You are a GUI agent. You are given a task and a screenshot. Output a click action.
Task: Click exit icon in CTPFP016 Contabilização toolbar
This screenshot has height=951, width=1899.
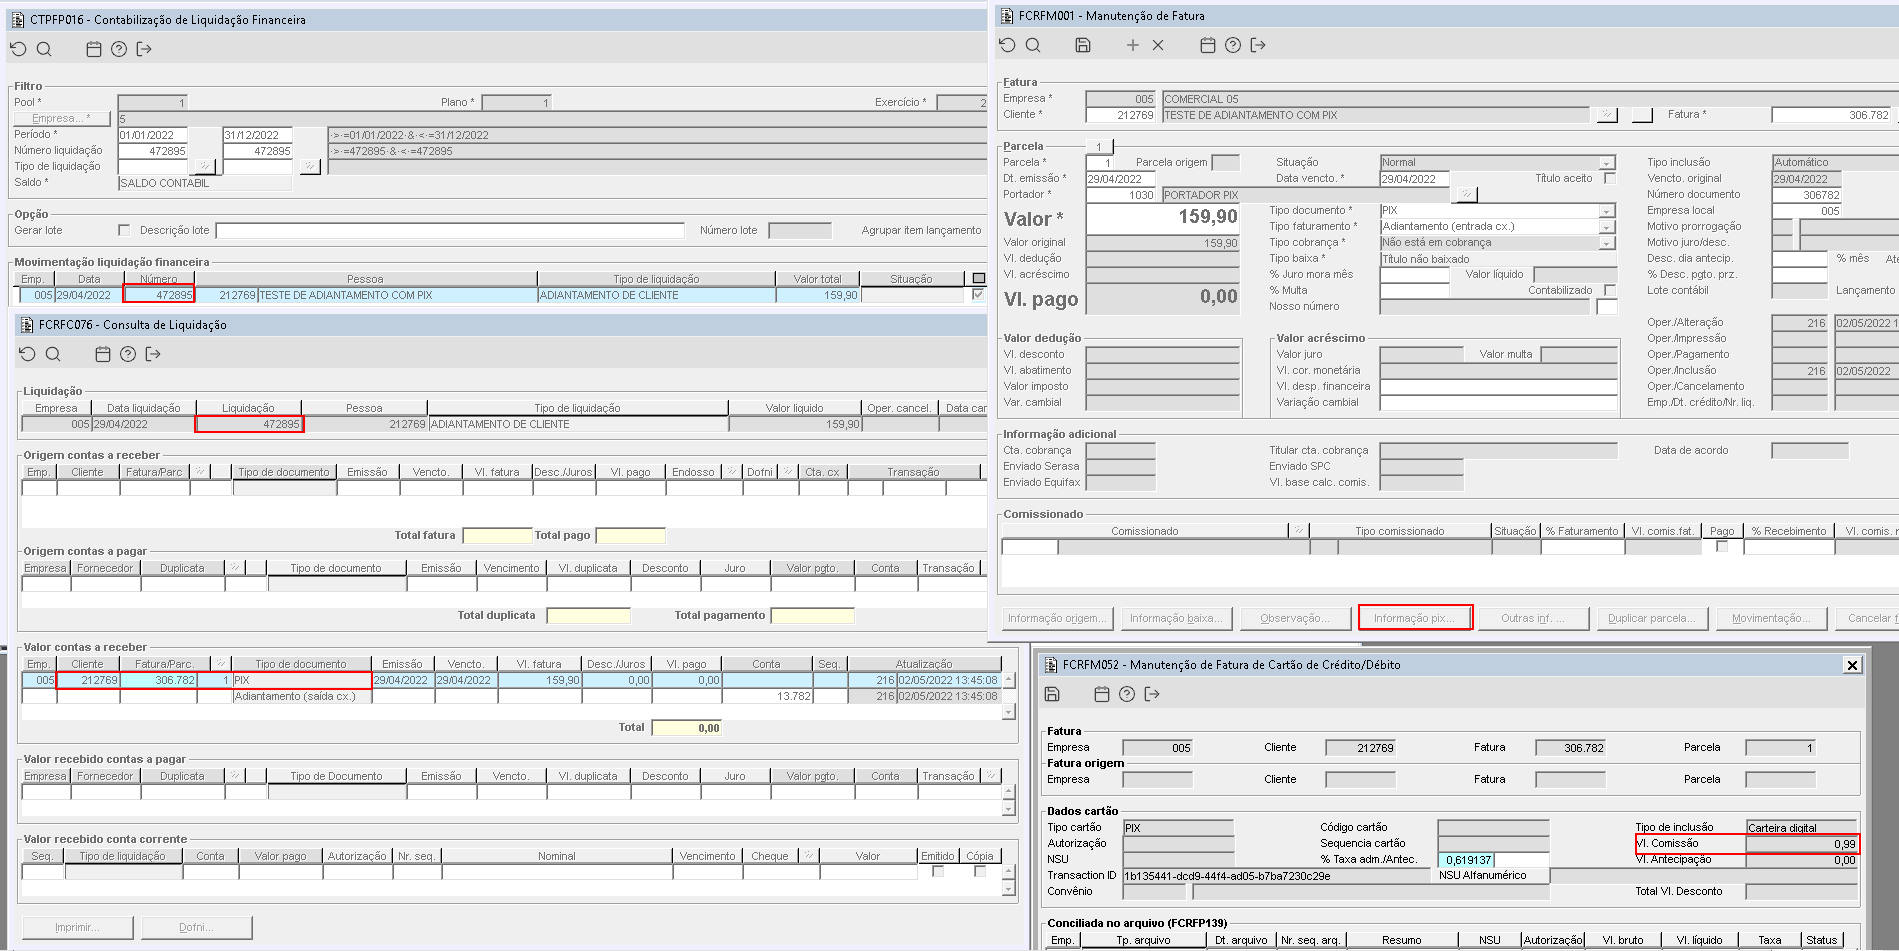(x=144, y=49)
